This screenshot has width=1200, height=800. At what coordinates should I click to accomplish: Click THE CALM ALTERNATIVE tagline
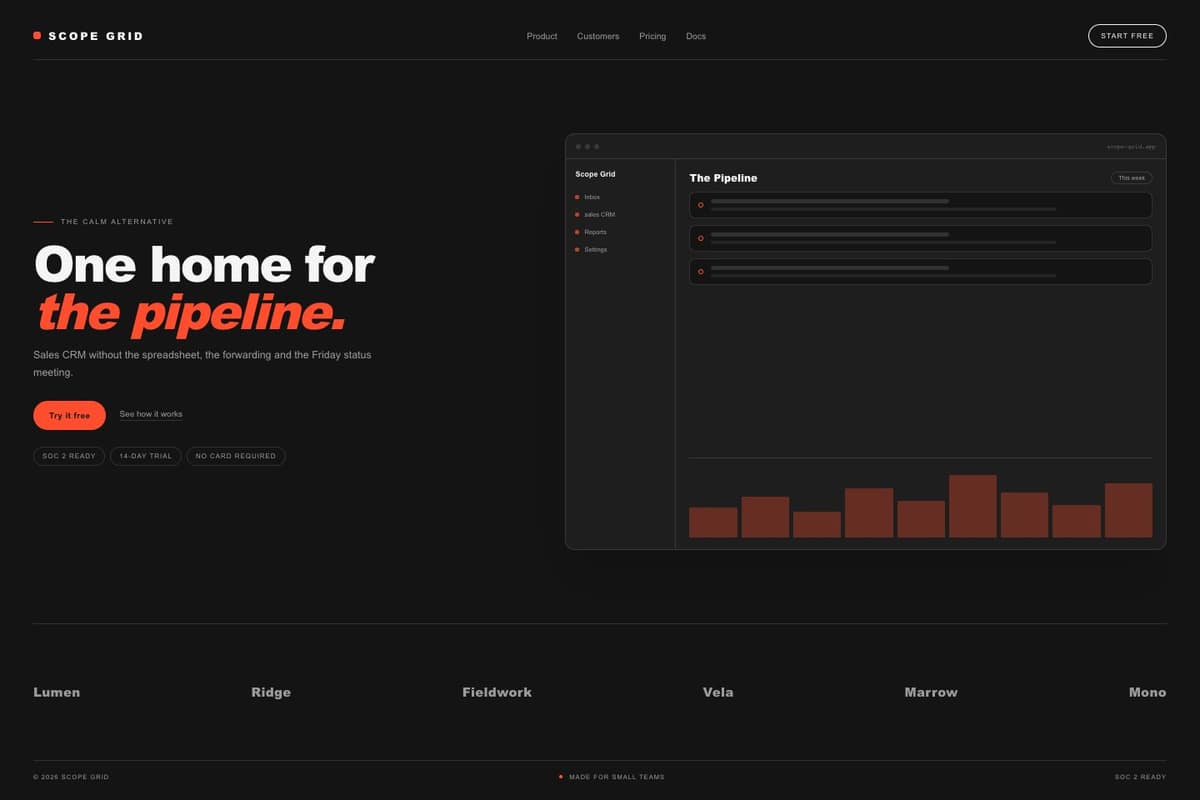(x=117, y=222)
